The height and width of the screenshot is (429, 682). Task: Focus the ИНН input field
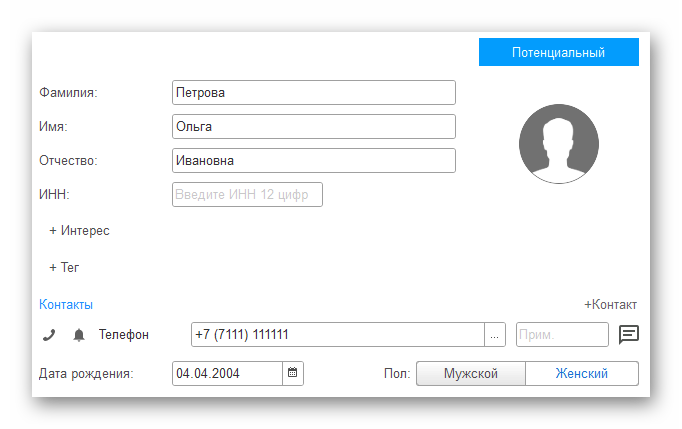pos(247,195)
